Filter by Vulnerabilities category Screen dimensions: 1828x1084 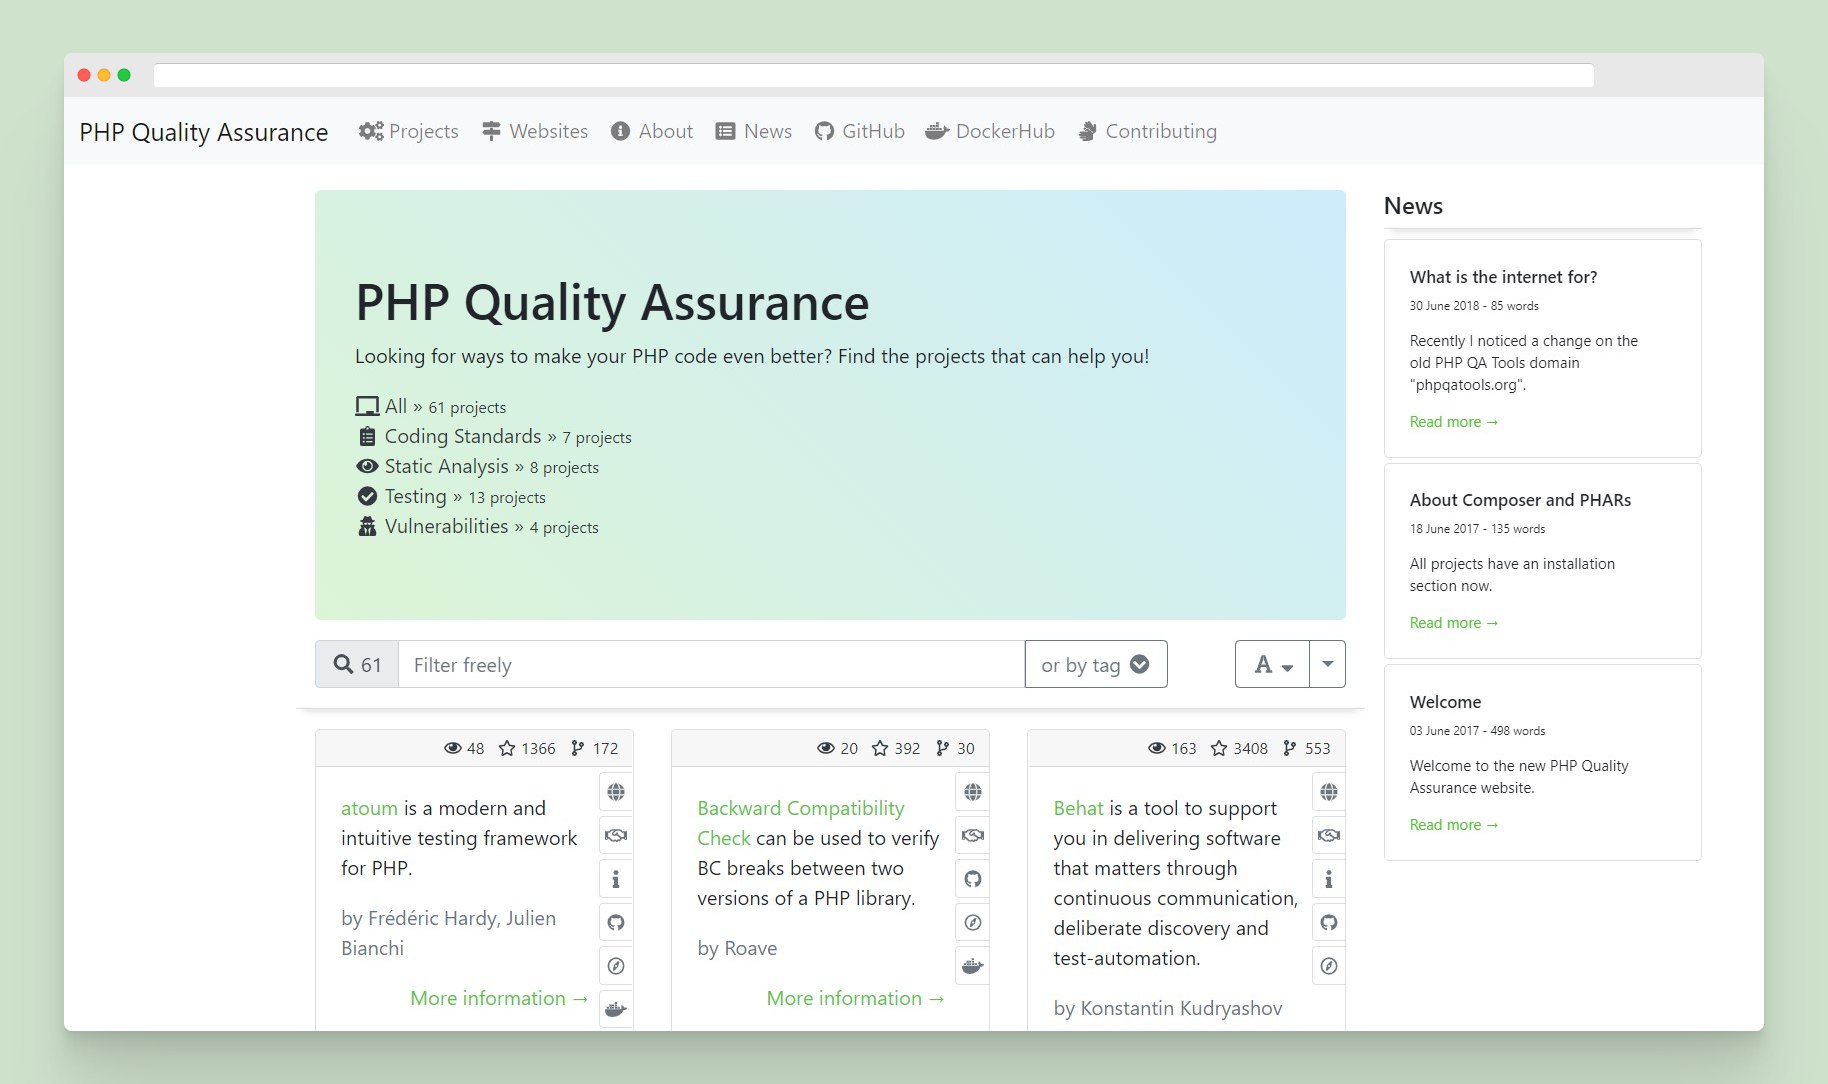[478, 526]
